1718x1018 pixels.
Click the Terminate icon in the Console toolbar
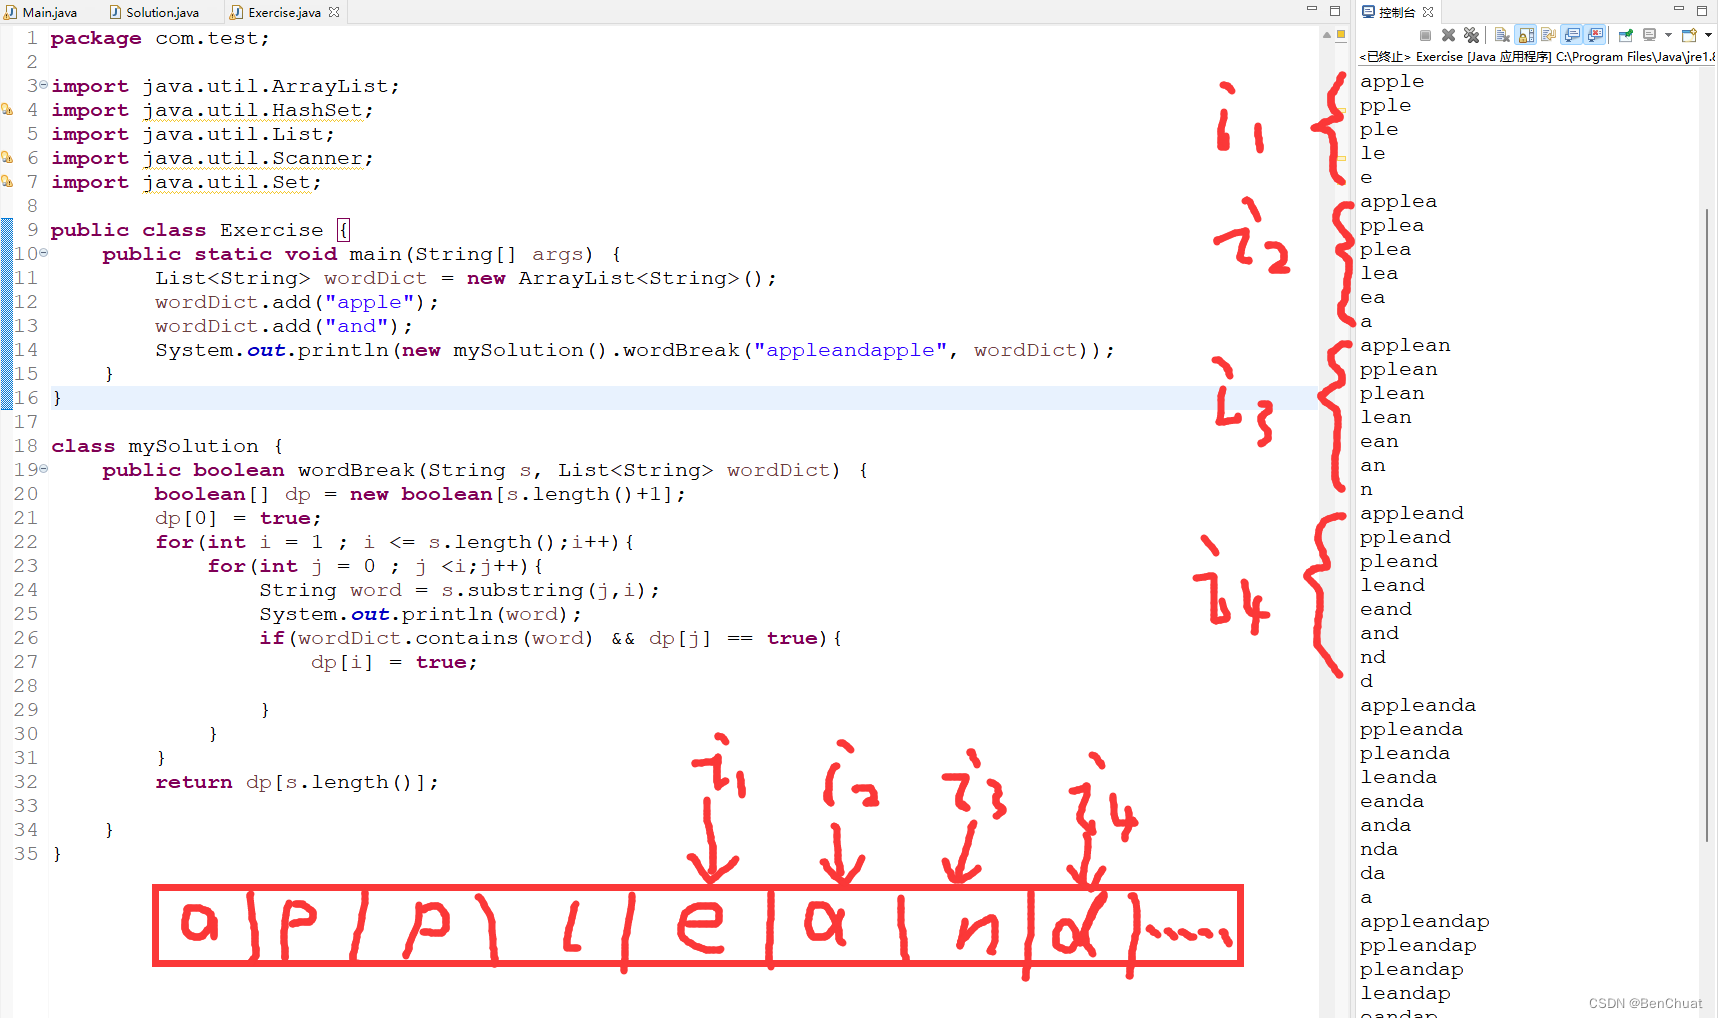(1425, 34)
